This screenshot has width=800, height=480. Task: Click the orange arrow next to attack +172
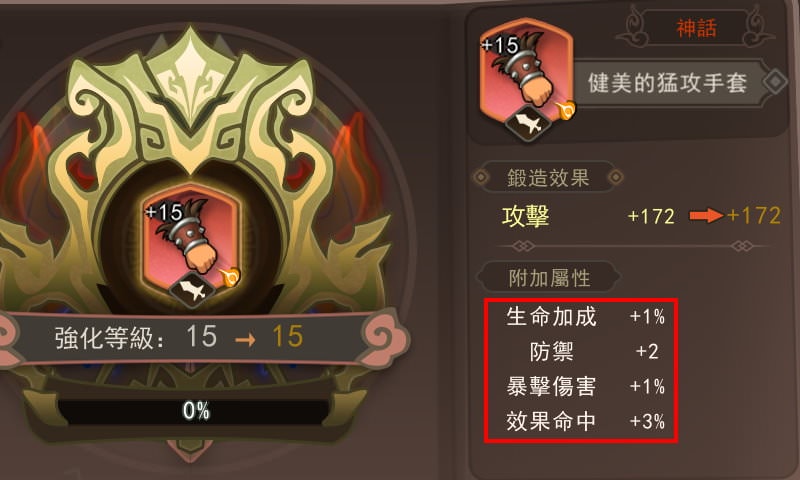click(706, 216)
